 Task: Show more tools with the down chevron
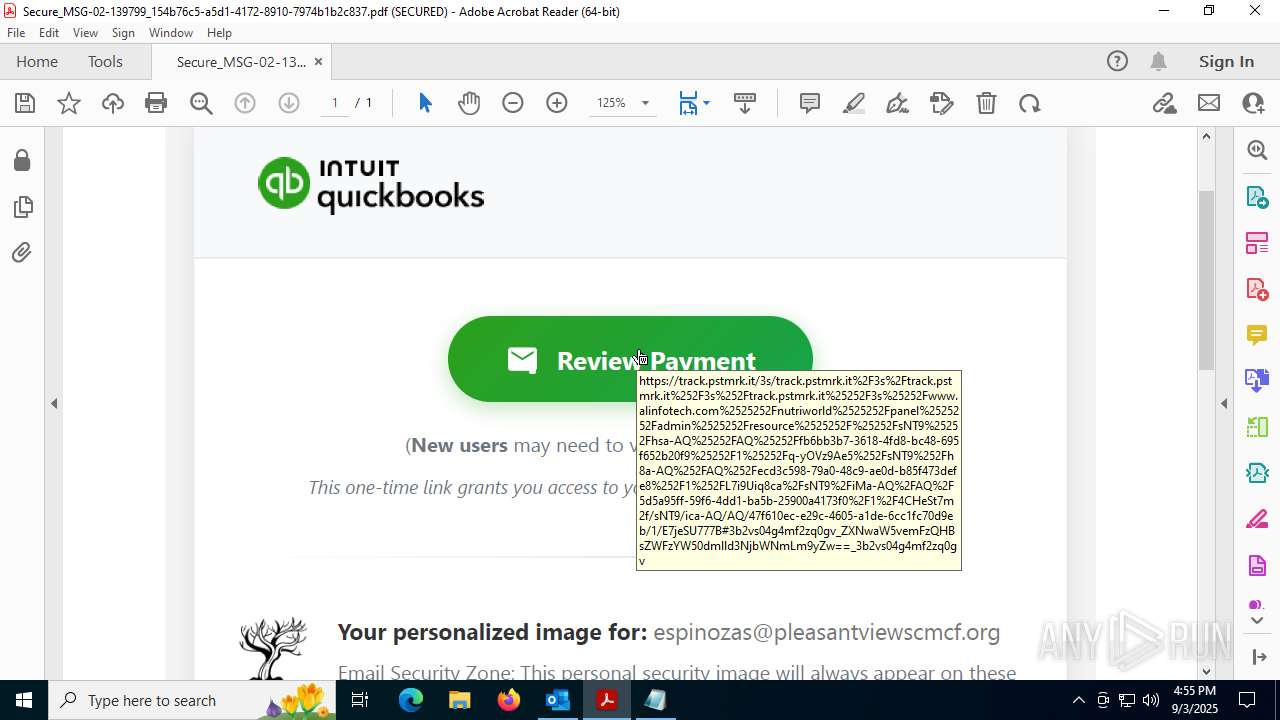[1257, 620]
